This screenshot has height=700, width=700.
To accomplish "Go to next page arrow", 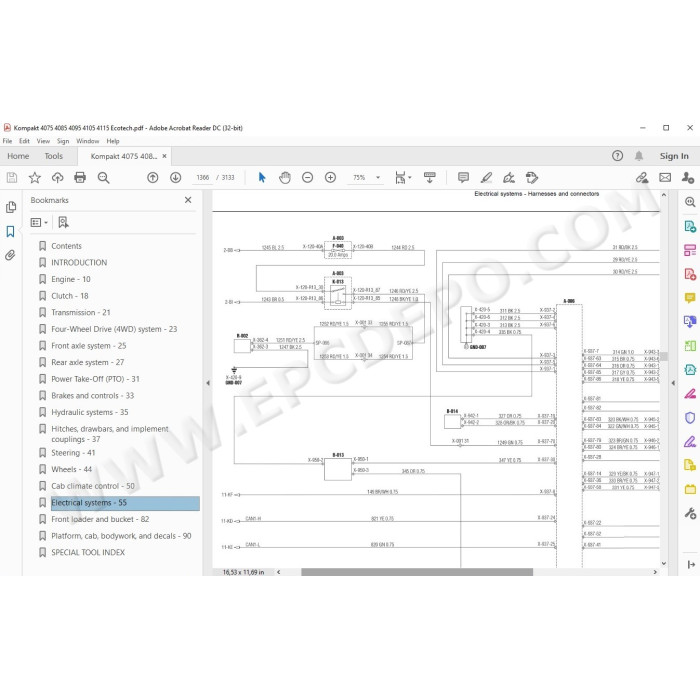I will click(x=175, y=178).
